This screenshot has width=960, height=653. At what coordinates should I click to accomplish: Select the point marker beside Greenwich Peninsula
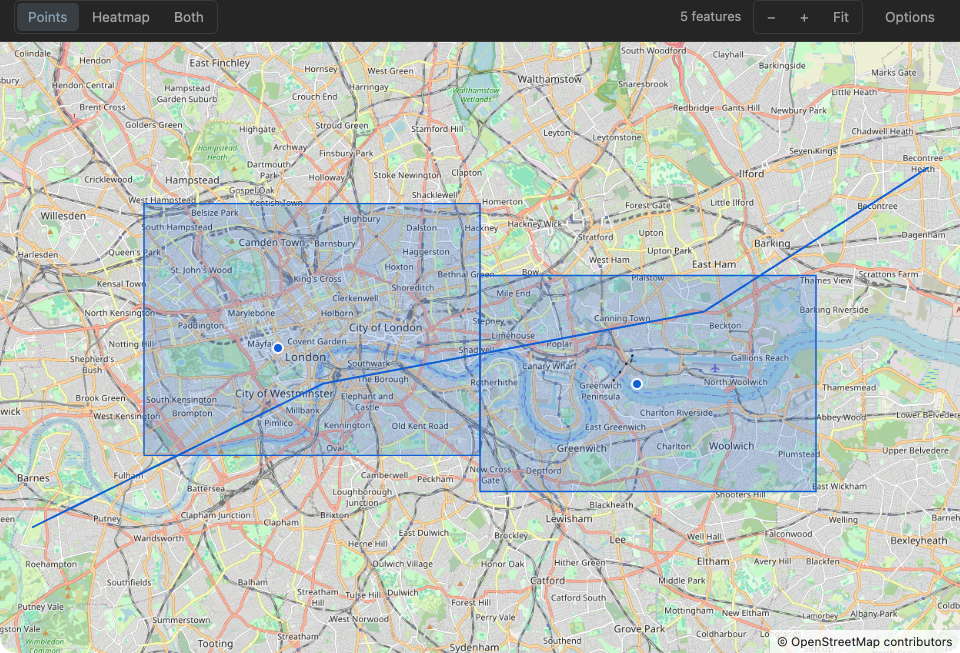(637, 384)
